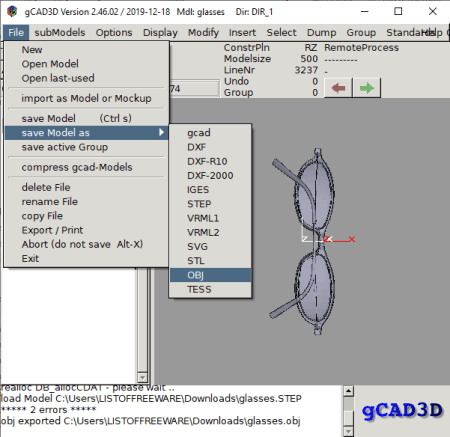The width and height of the screenshot is (450, 437).
Task: Click the RemoteProcess label
Action: (361, 48)
